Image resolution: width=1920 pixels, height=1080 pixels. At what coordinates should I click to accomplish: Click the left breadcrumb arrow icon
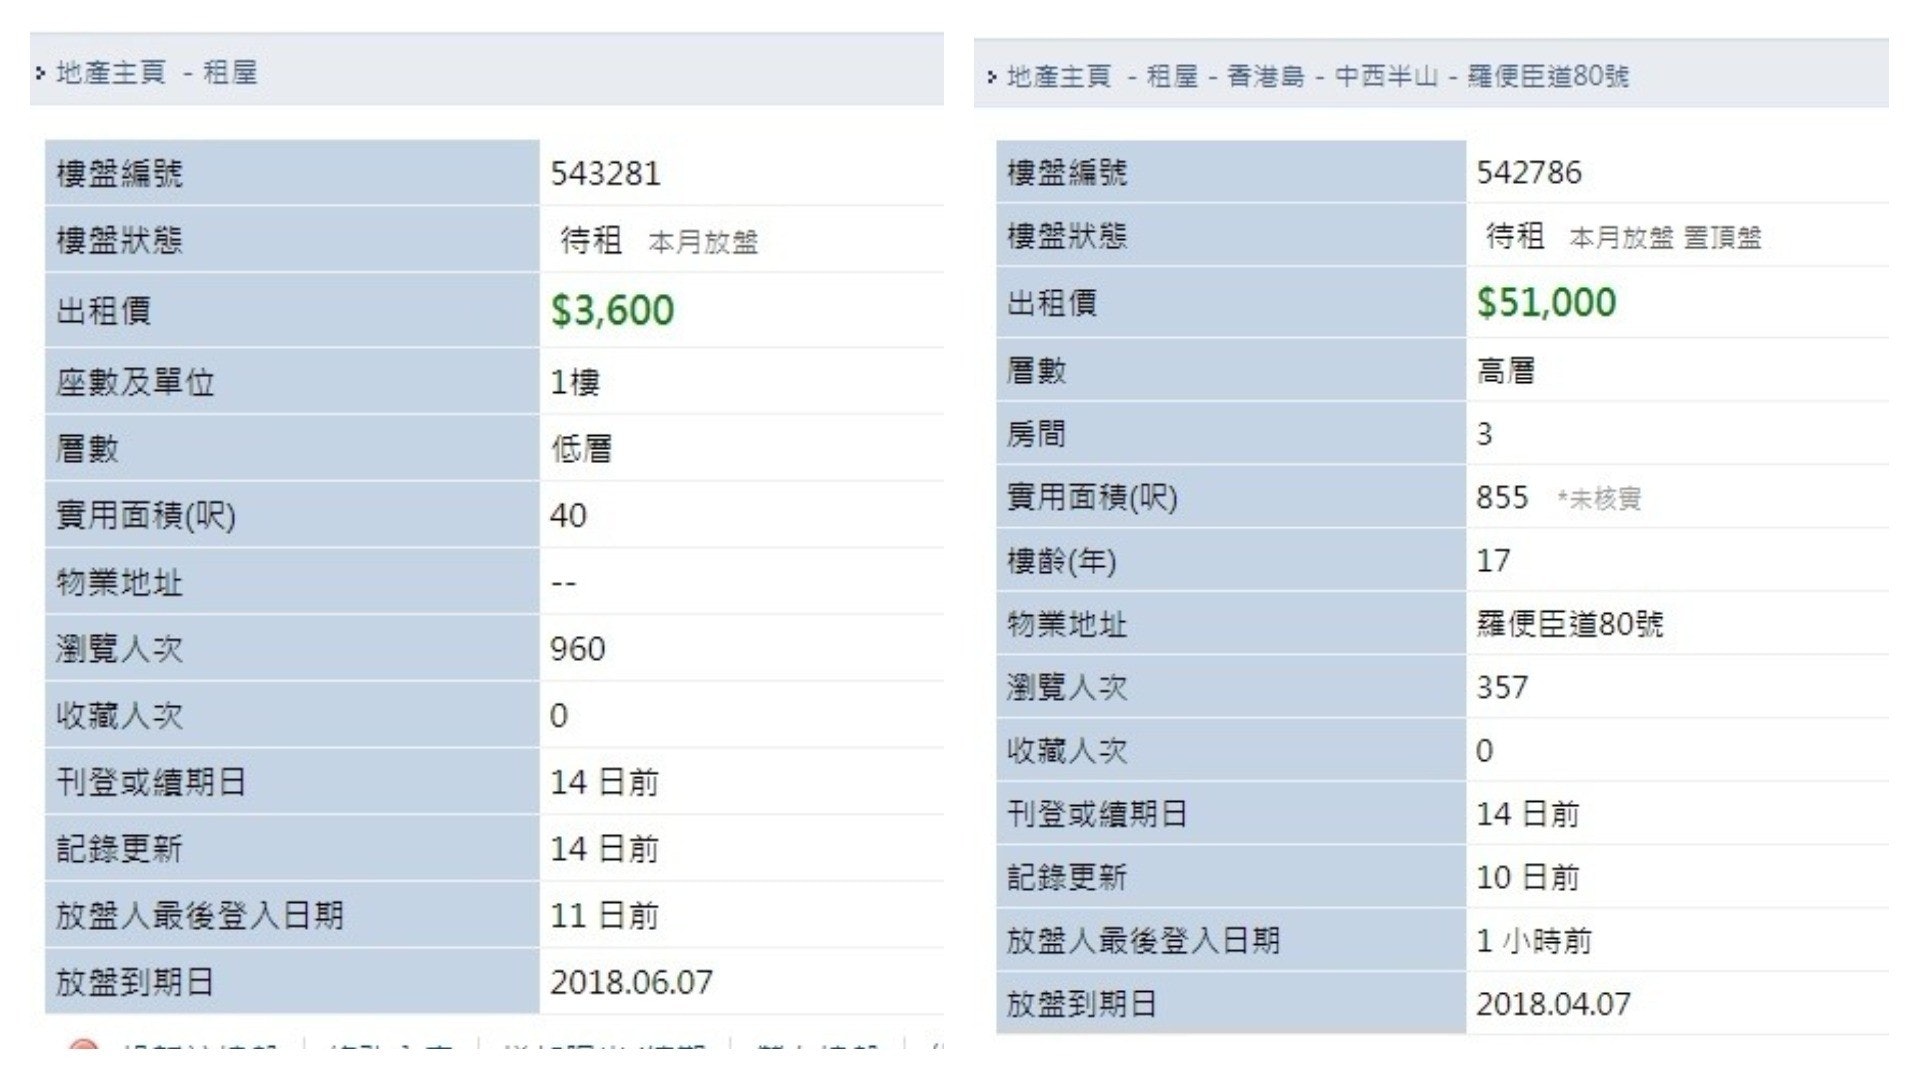(41, 73)
